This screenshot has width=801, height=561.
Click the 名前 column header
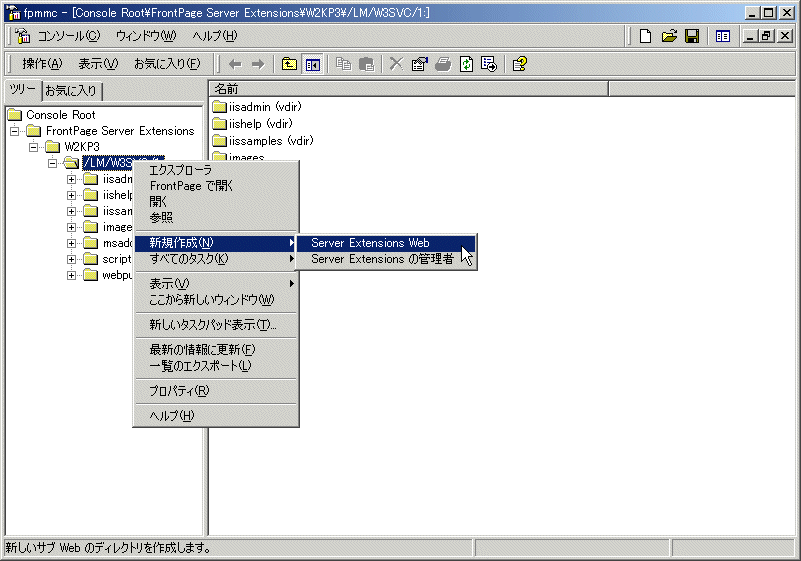409,89
